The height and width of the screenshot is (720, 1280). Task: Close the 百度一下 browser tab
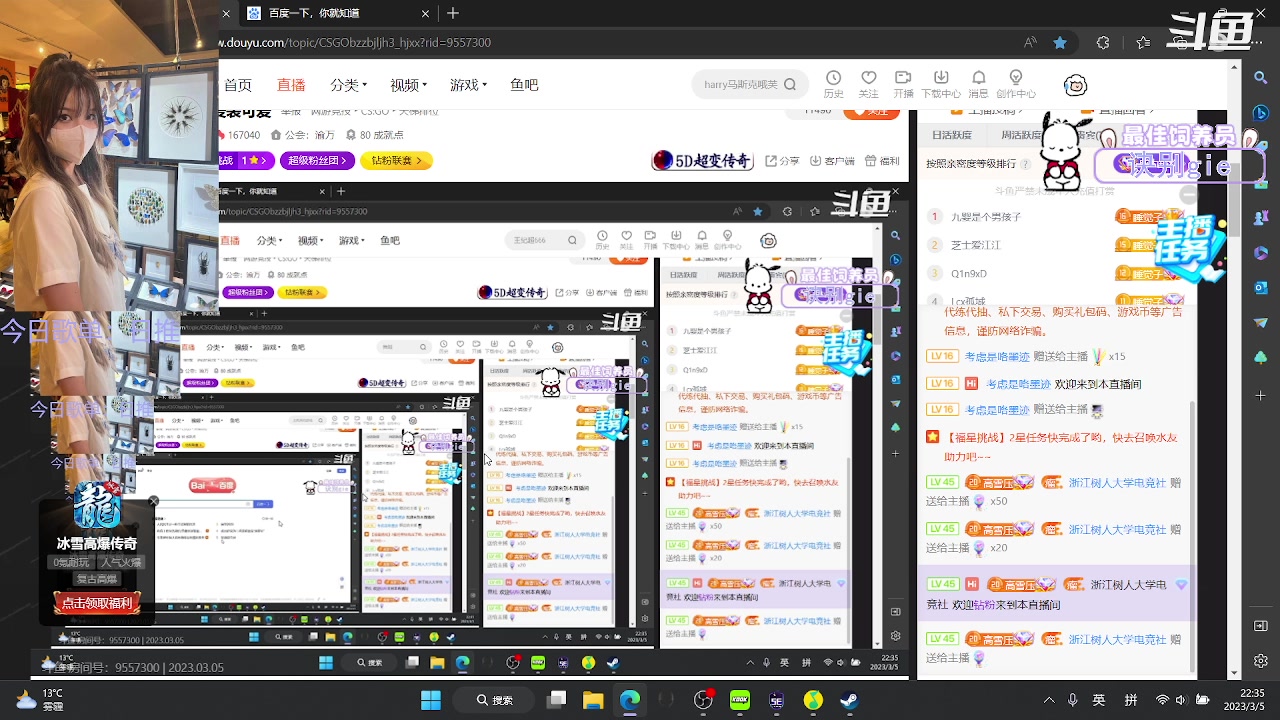pyautogui.click(x=425, y=13)
